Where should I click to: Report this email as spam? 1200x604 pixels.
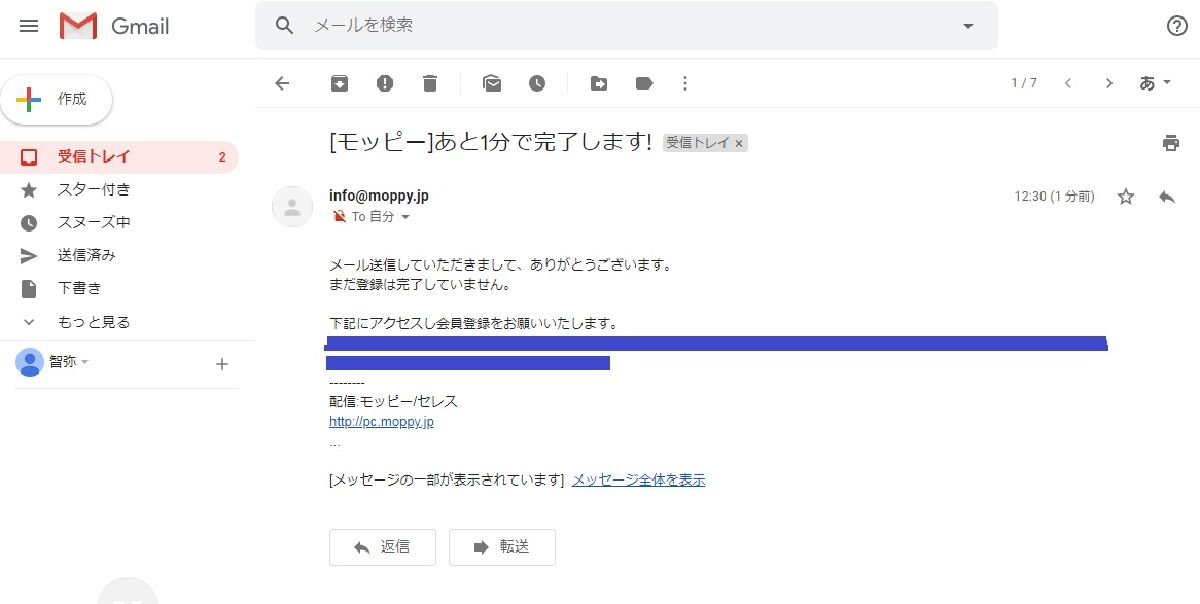(385, 83)
